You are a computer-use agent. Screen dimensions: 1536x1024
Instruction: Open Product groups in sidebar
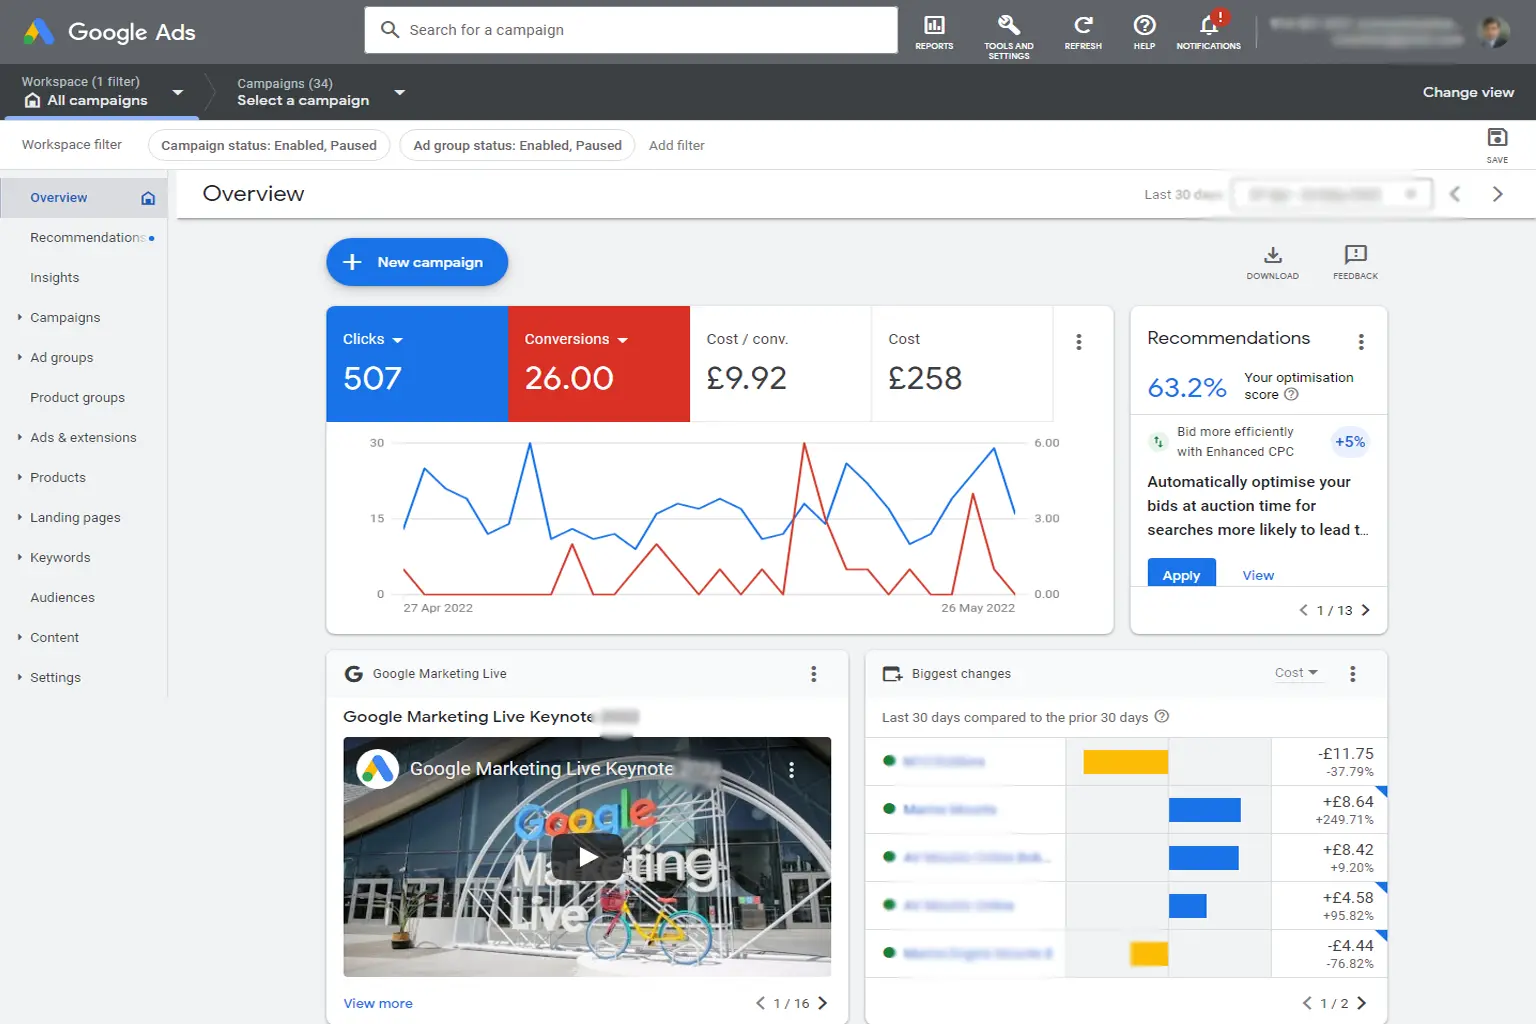pyautogui.click(x=78, y=398)
